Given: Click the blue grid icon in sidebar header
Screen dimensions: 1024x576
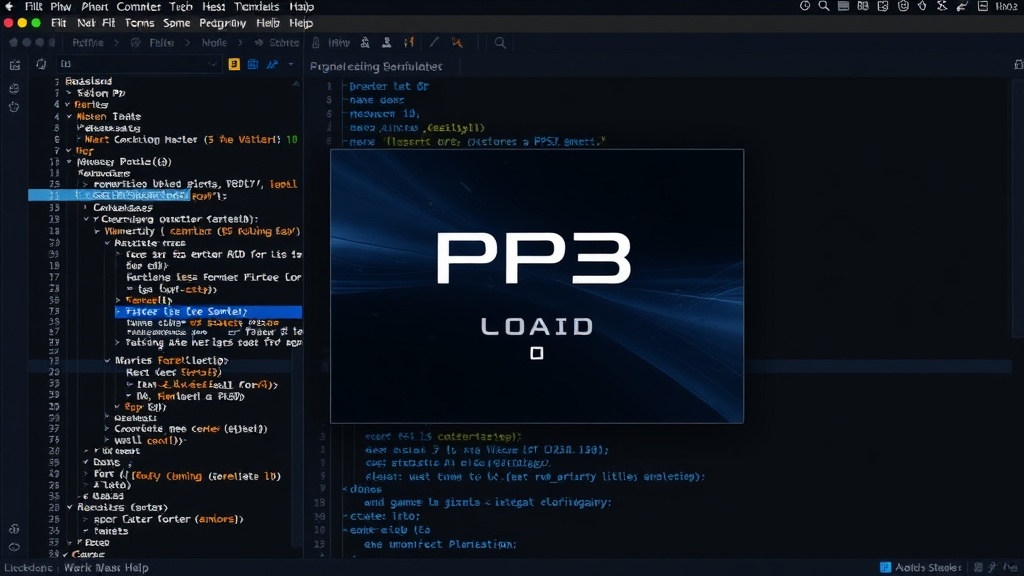Looking at the screenshot, I should pos(253,64).
